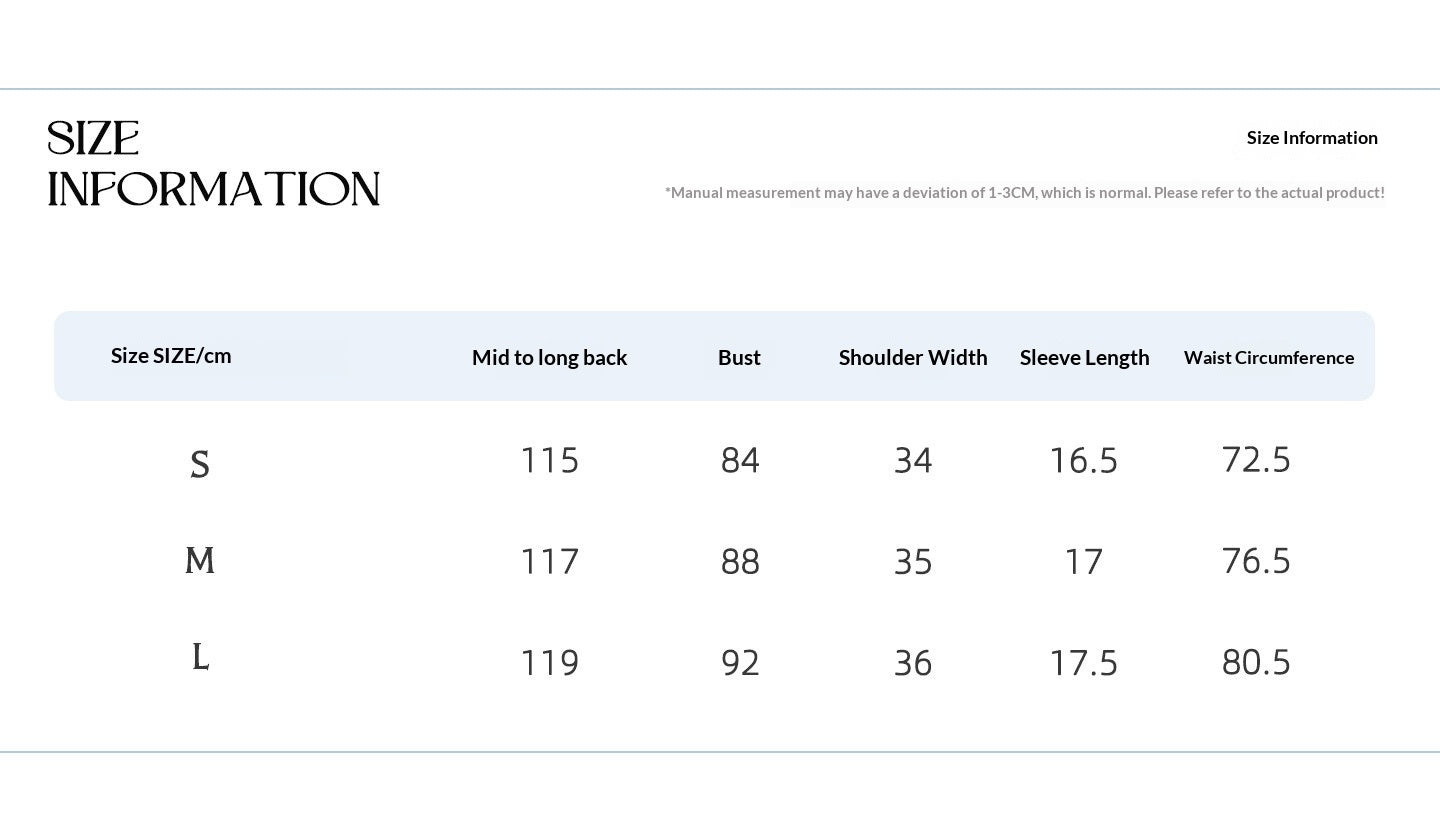Viewport: 1440px width, 817px height.
Task: Click the 36 shoulder width value
Action: (913, 663)
